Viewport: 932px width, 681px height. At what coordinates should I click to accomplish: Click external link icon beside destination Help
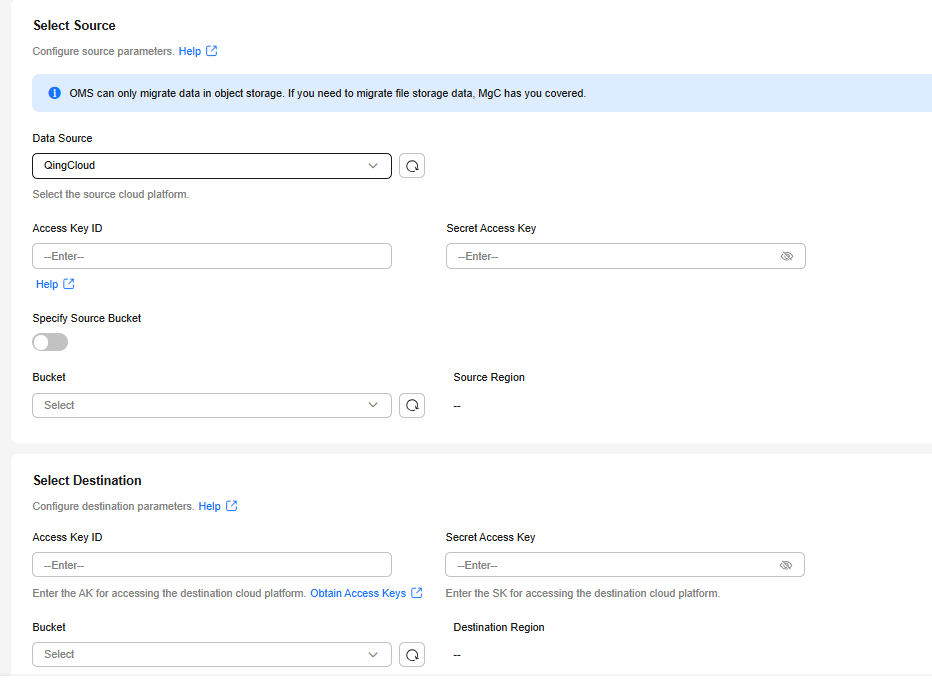(x=232, y=506)
